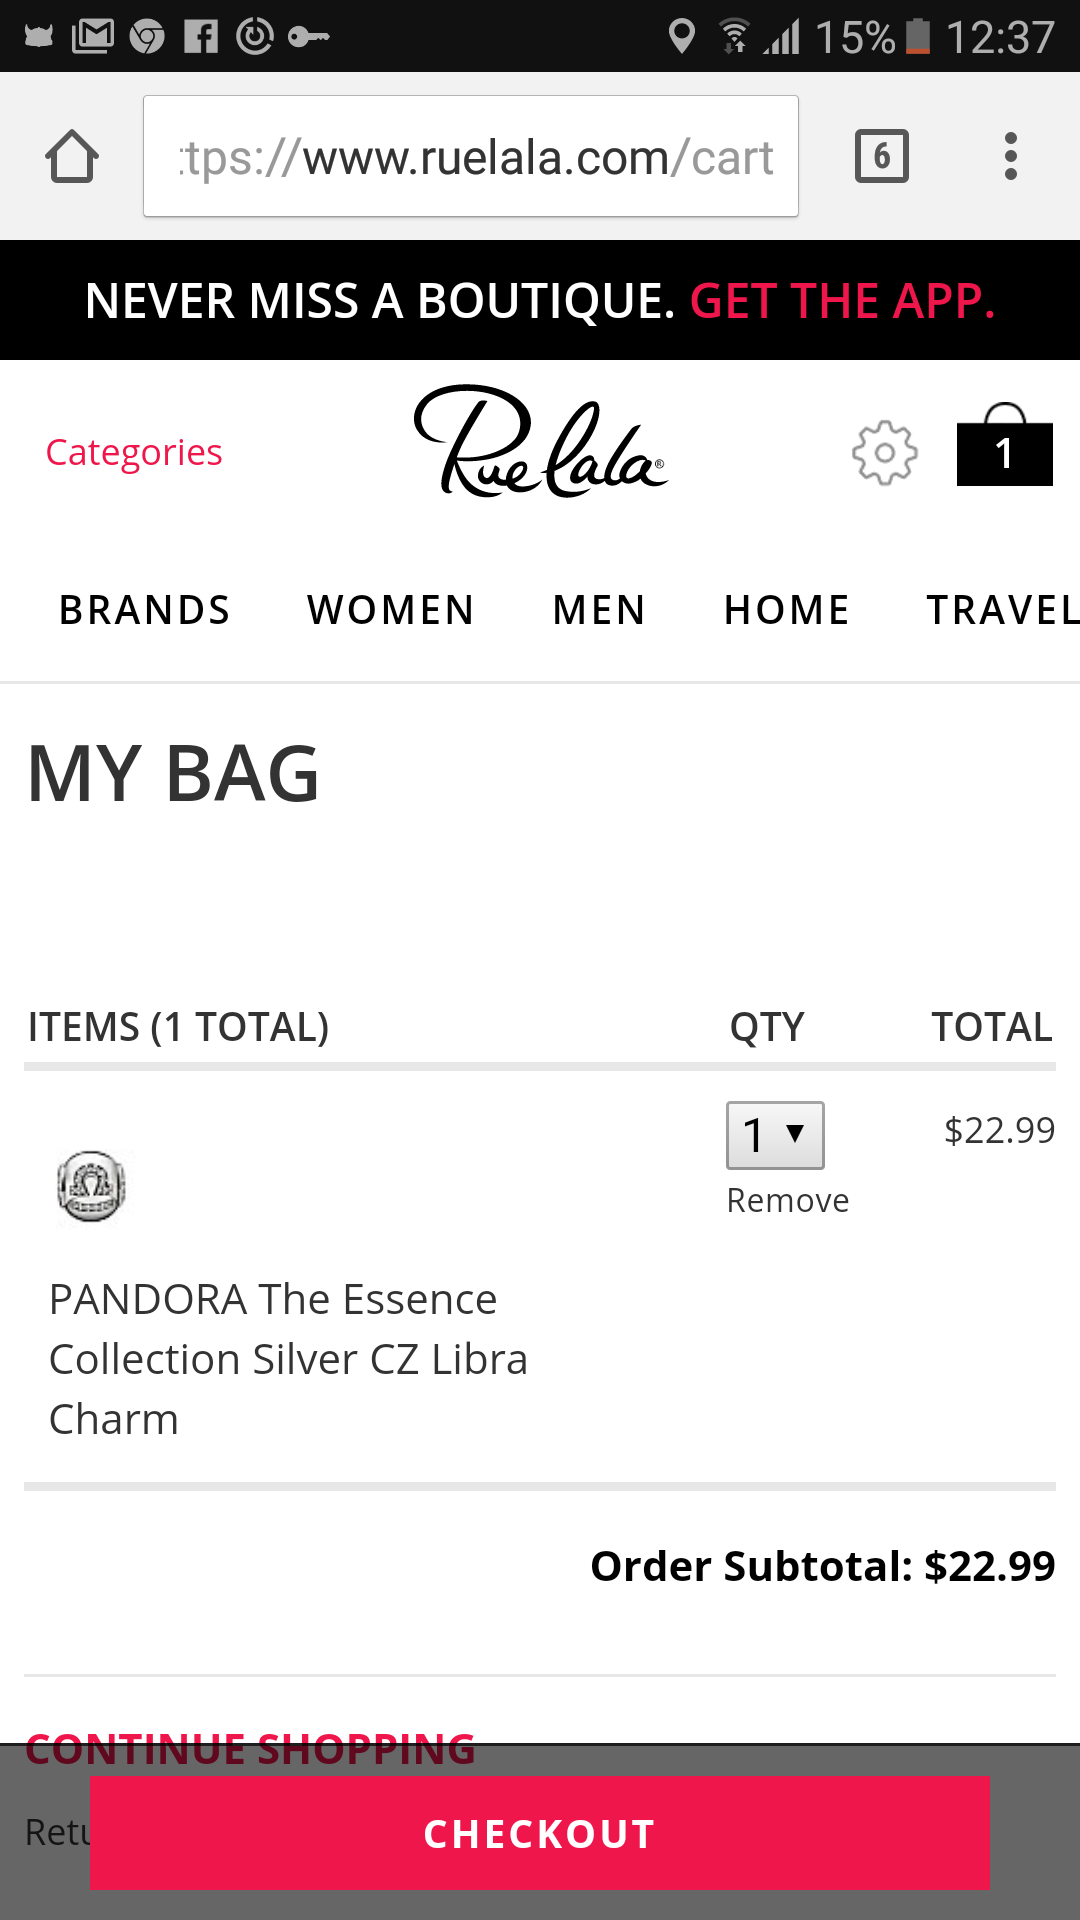Open the Categories menu

[134, 453]
